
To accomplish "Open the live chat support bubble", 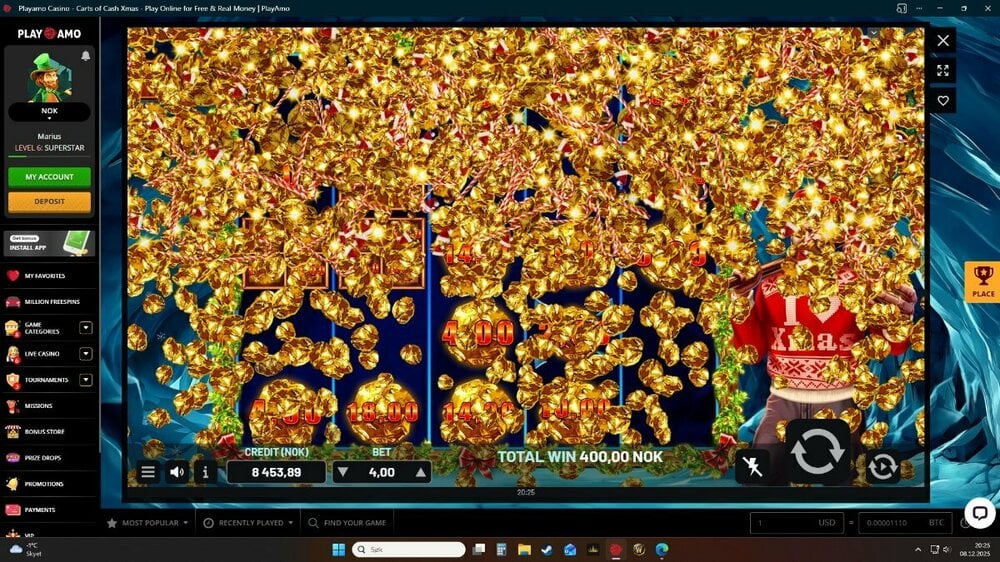I will (979, 513).
